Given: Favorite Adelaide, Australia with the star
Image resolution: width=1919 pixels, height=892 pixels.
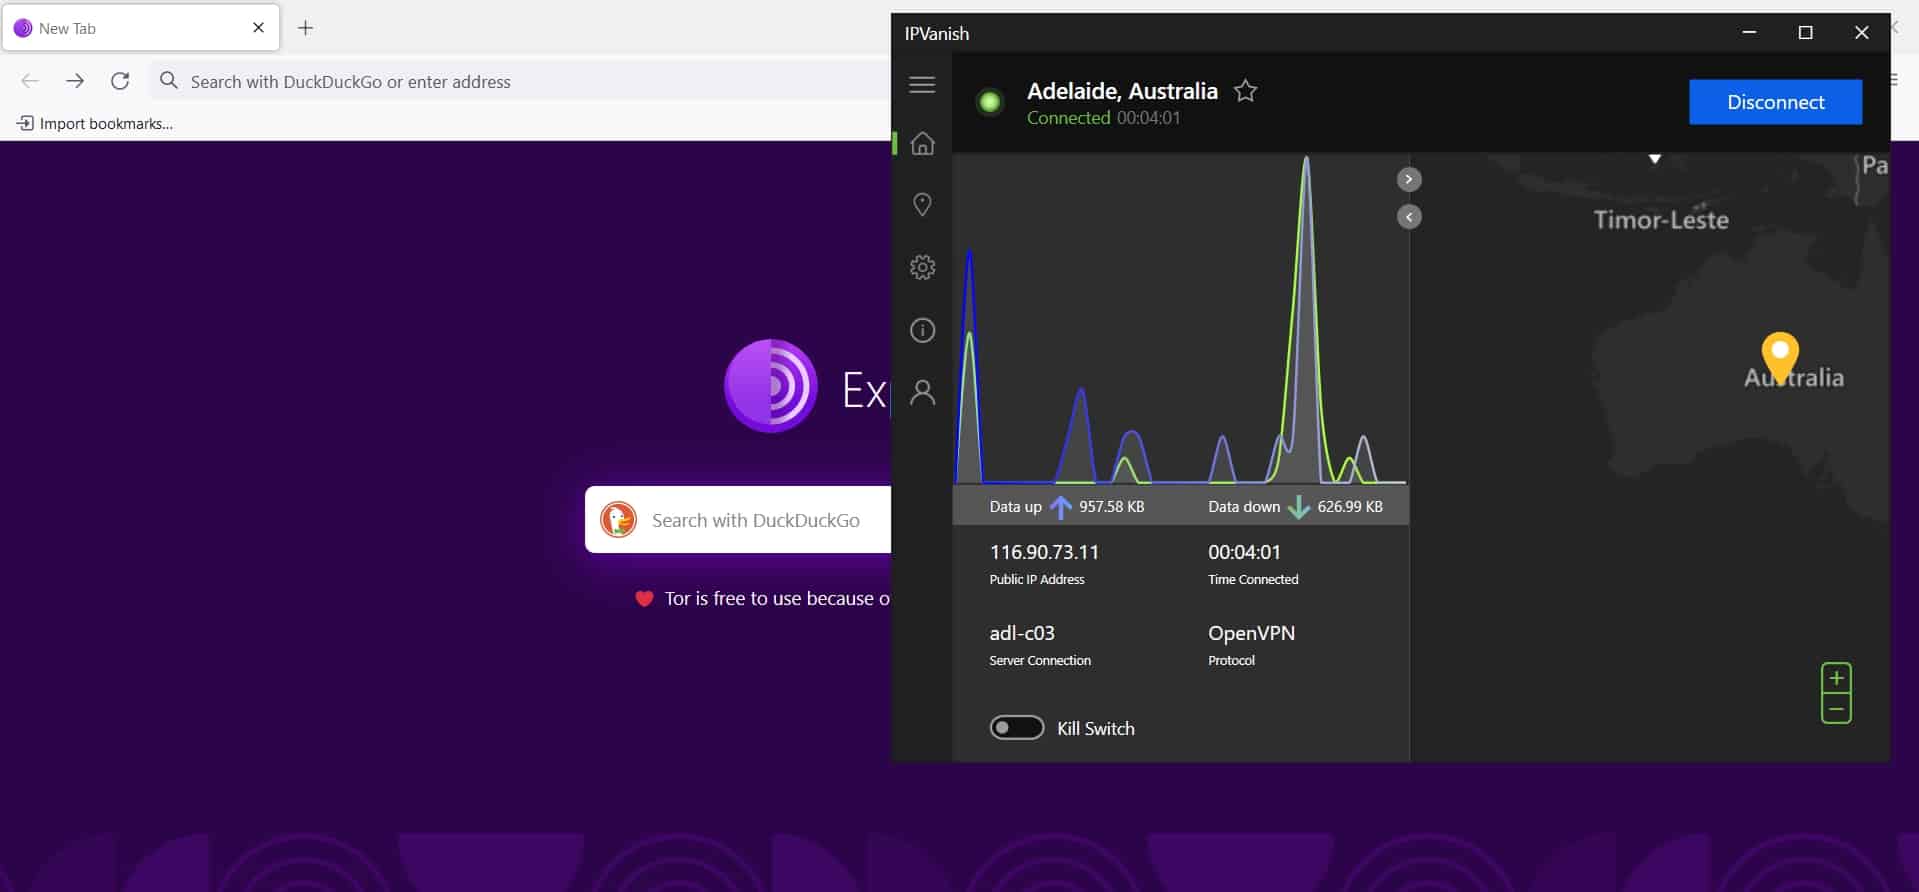Looking at the screenshot, I should pos(1245,91).
